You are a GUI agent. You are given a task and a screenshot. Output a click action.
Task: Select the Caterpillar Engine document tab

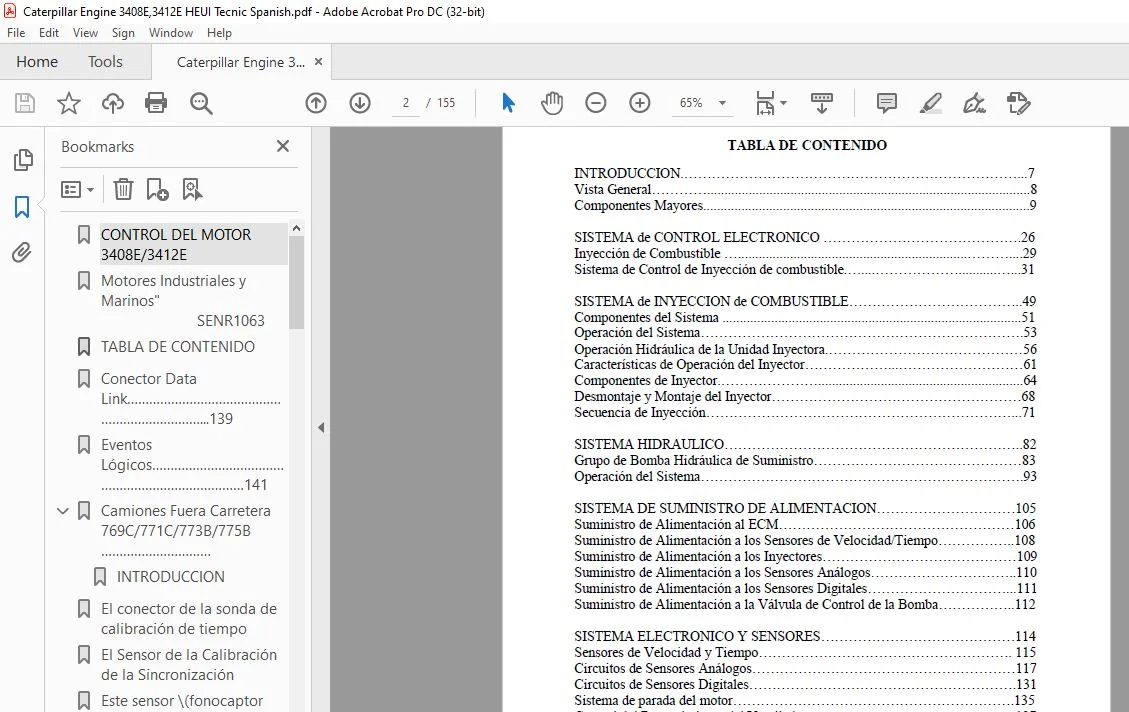click(x=240, y=63)
